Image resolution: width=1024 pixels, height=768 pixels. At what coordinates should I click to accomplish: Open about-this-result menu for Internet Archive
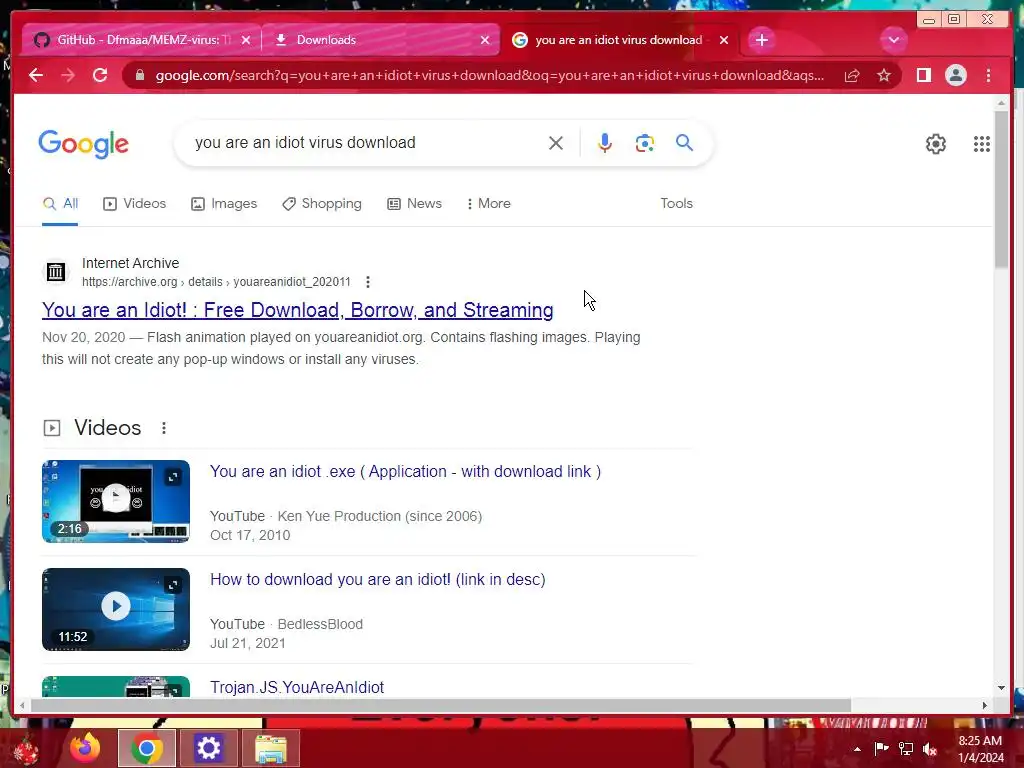[368, 282]
